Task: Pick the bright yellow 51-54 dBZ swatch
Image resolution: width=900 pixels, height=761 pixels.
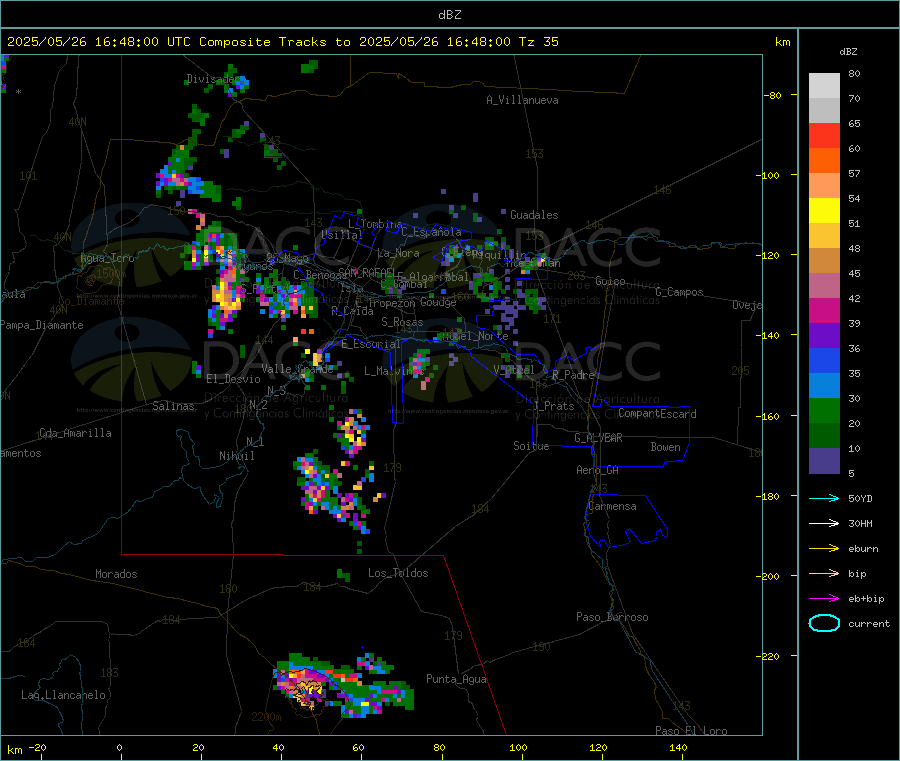Action: (824, 211)
